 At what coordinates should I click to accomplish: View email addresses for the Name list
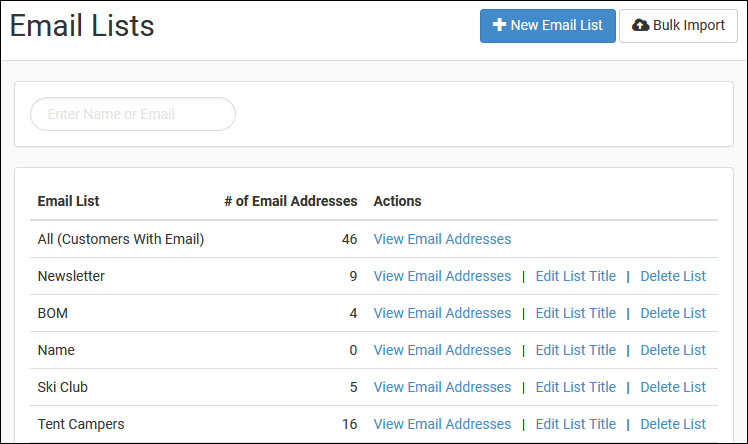tap(442, 350)
